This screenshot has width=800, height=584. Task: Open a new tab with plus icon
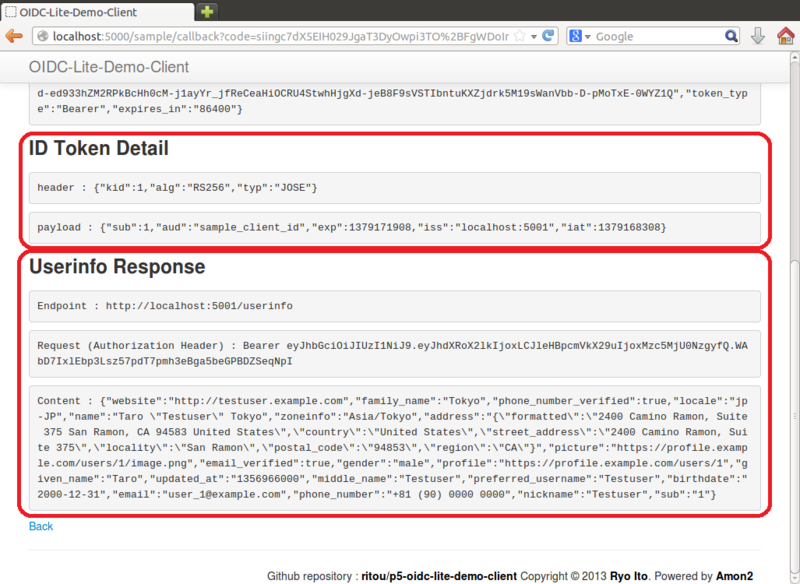point(207,12)
